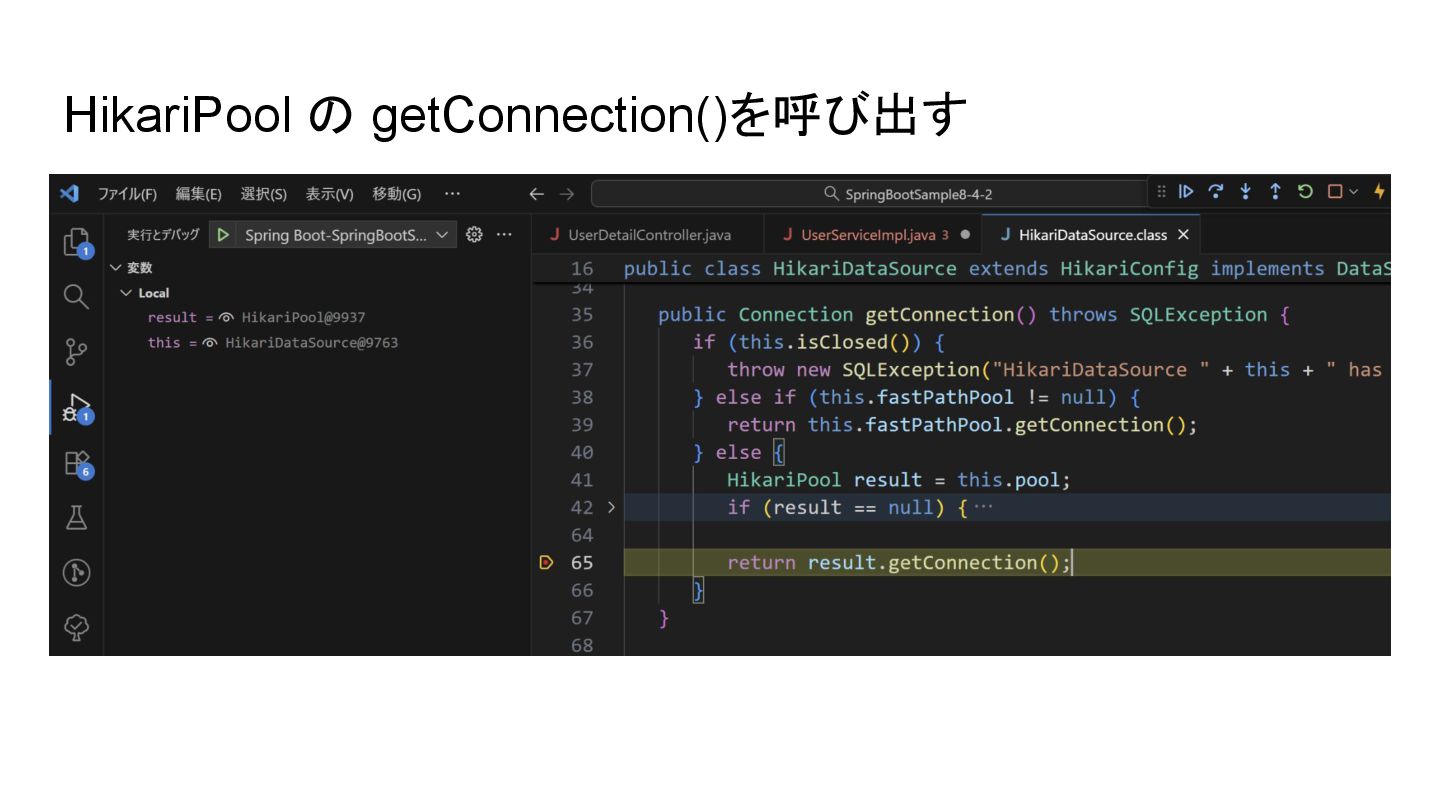
Task: Open the menu bar overflow ellipsis
Action: coord(452,194)
